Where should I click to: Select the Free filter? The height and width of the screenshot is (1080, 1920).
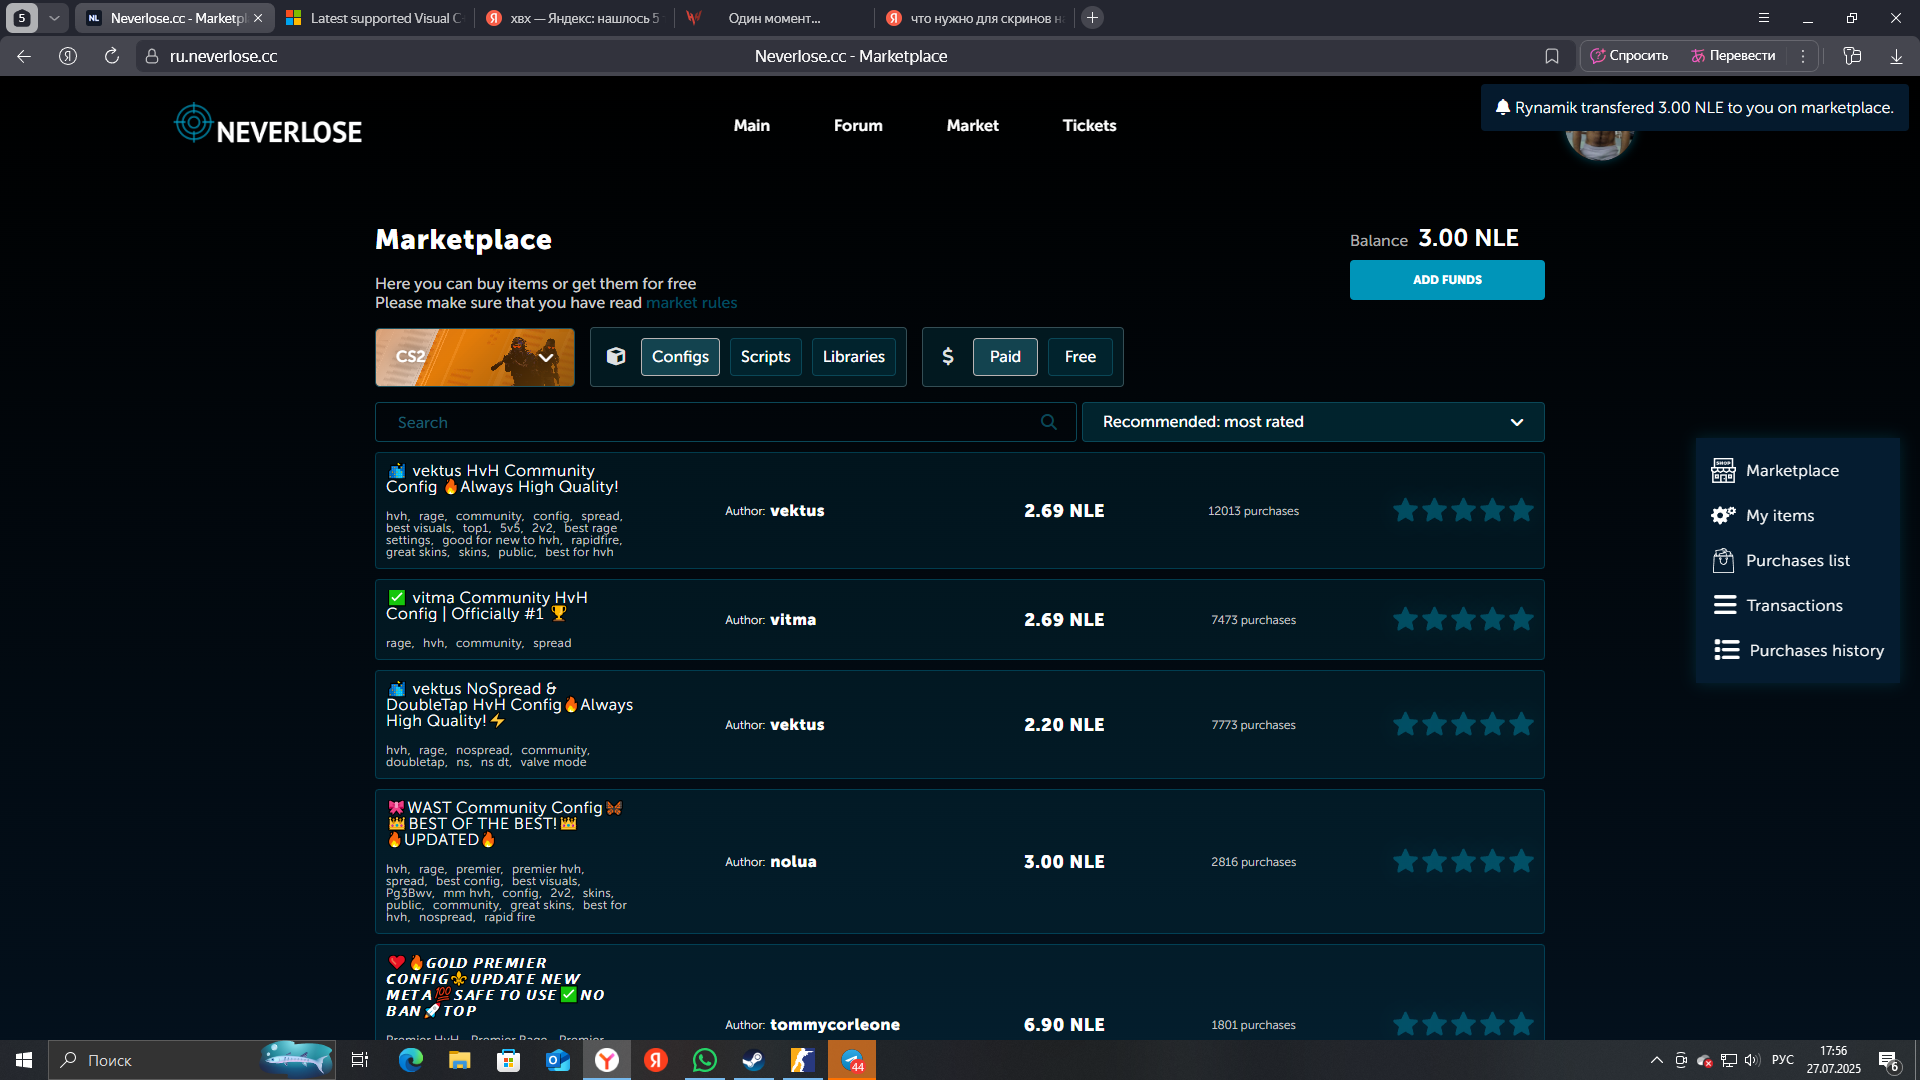(1080, 357)
